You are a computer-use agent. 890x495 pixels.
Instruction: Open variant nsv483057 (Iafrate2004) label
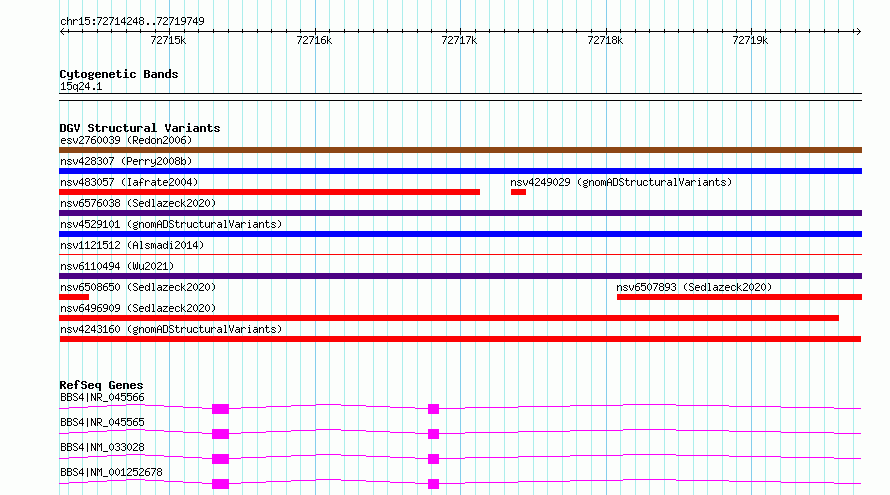129,182
